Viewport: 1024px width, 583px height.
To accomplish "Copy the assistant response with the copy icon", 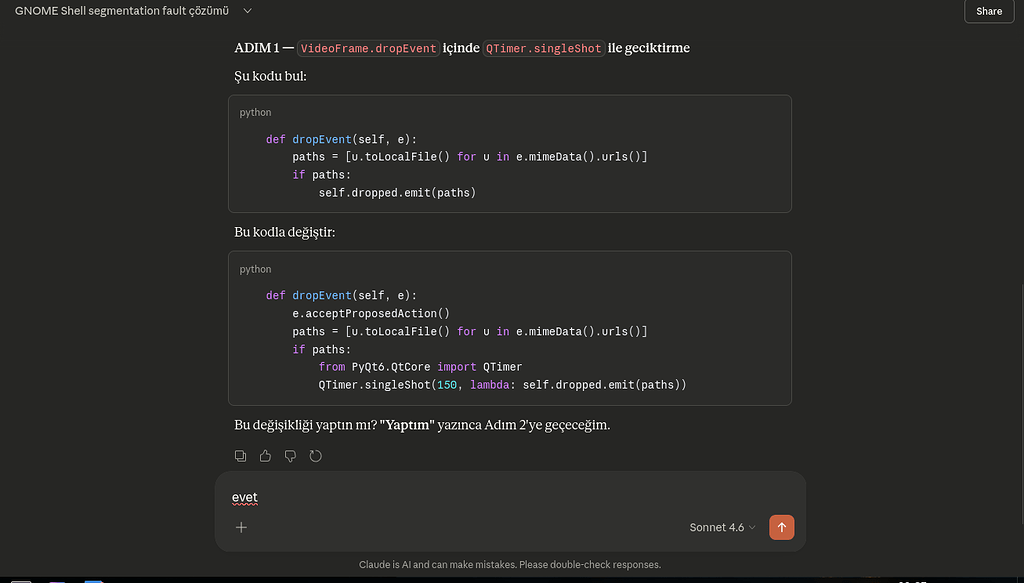I will [x=241, y=456].
